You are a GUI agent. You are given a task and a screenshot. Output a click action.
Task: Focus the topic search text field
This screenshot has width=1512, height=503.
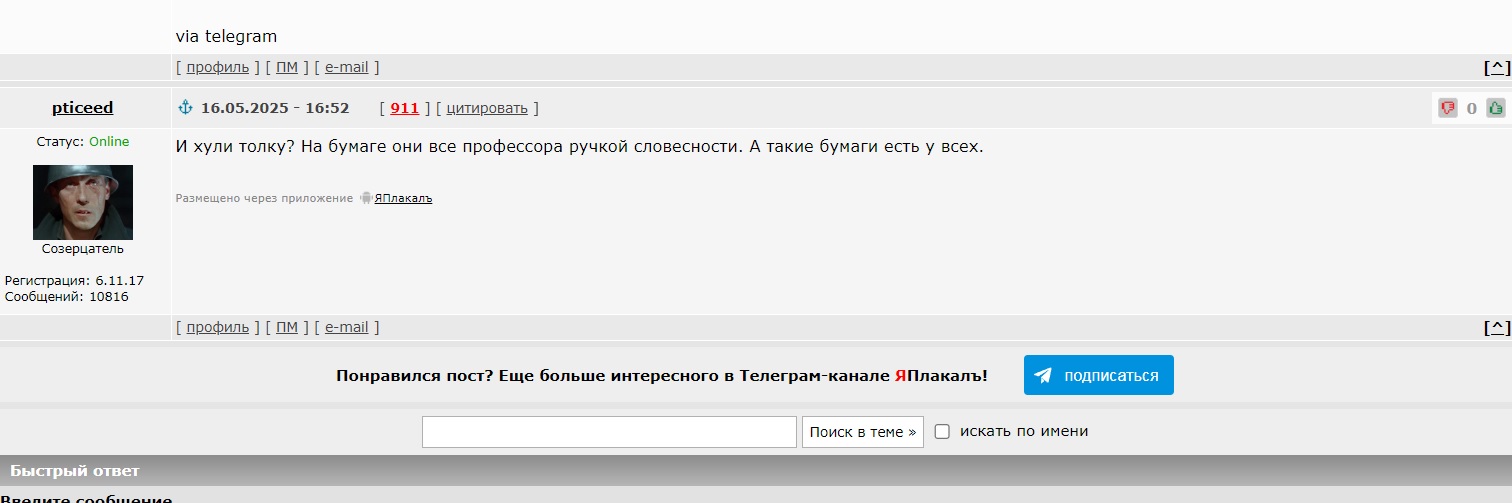[x=609, y=432]
